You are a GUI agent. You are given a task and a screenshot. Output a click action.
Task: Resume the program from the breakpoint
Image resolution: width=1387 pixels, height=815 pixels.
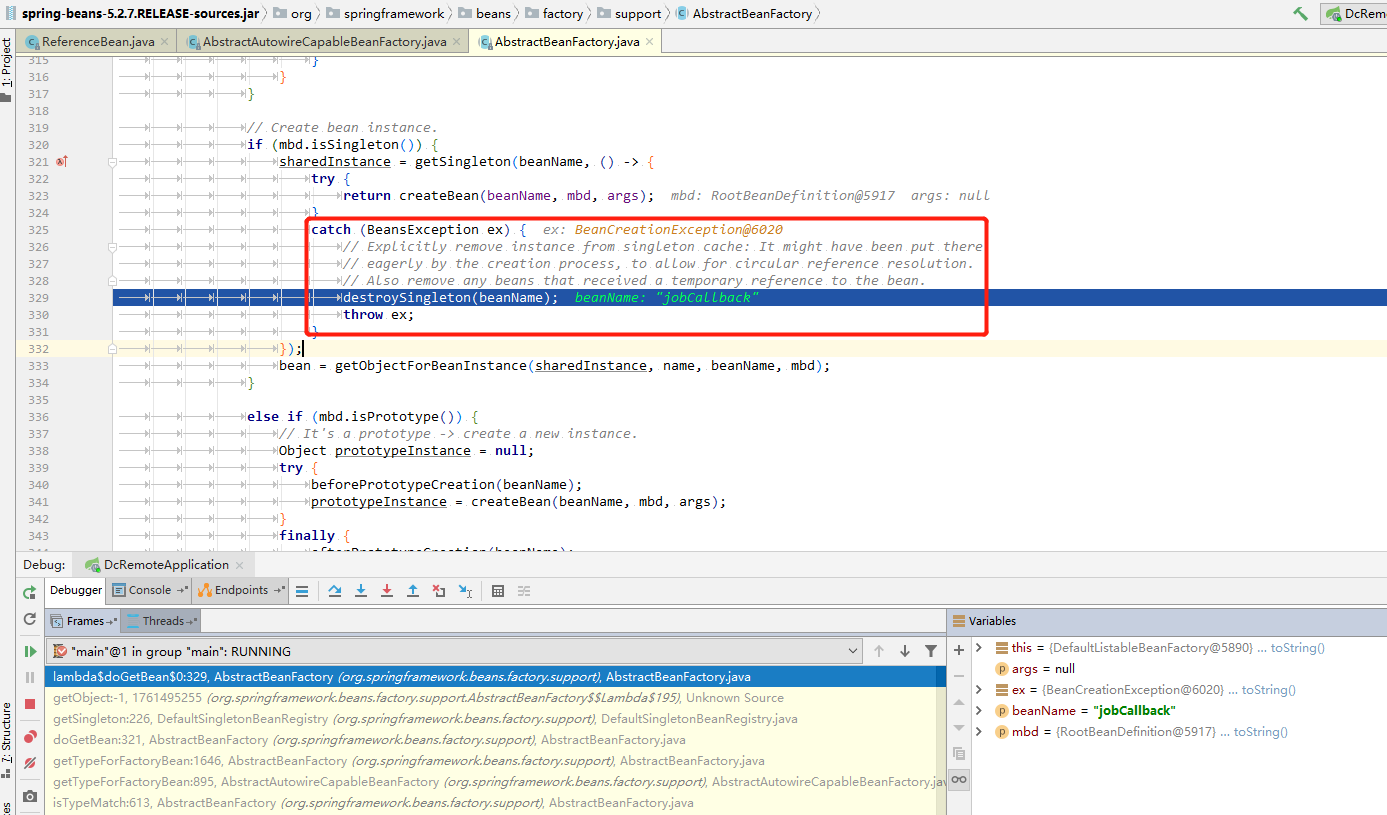(30, 651)
